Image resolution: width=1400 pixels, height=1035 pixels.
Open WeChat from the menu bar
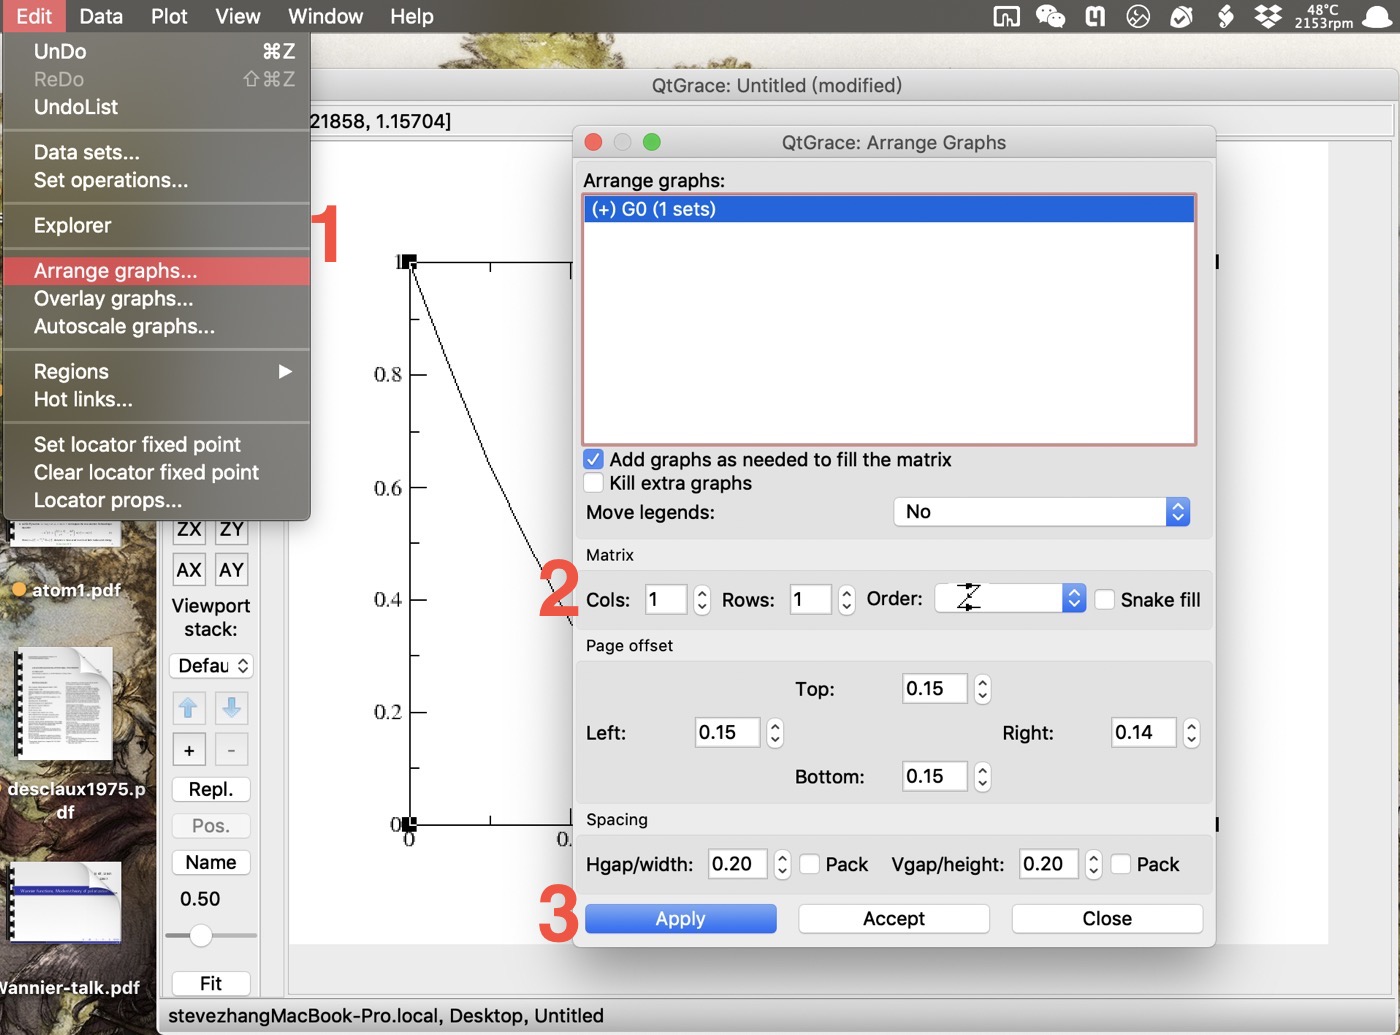tap(1050, 16)
